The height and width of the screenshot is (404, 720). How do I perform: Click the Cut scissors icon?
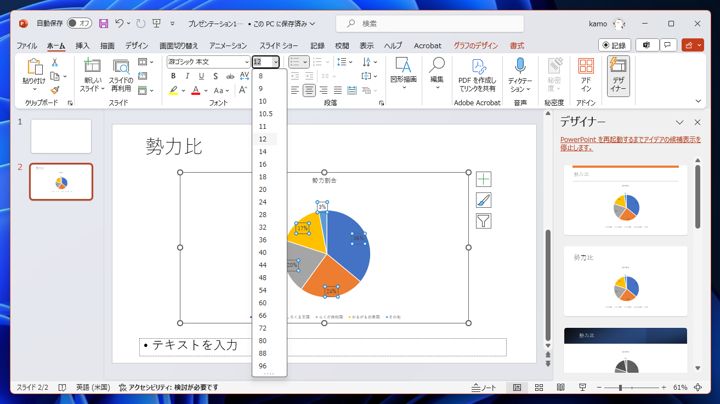click(x=55, y=62)
